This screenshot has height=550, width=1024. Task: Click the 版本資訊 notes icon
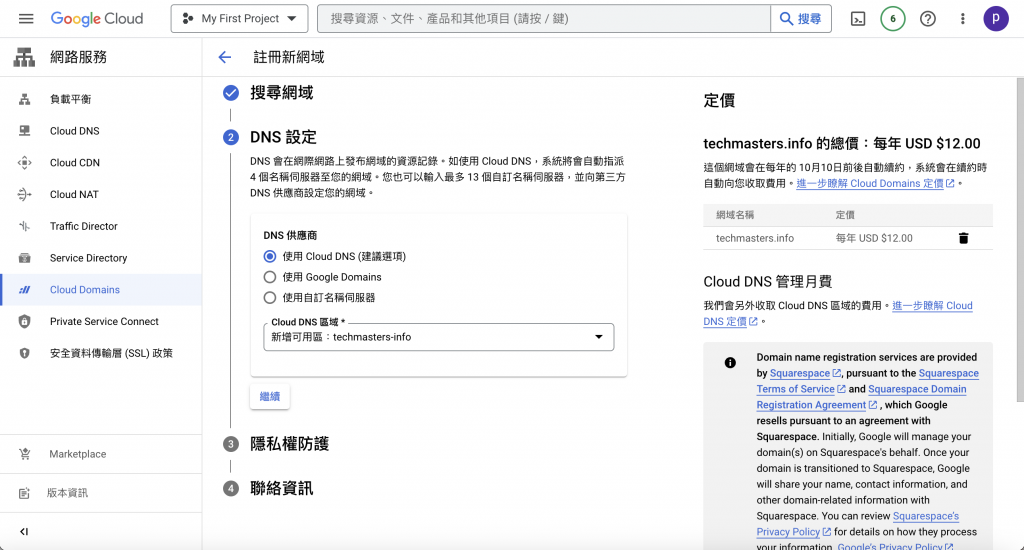pyautogui.click(x=24, y=493)
